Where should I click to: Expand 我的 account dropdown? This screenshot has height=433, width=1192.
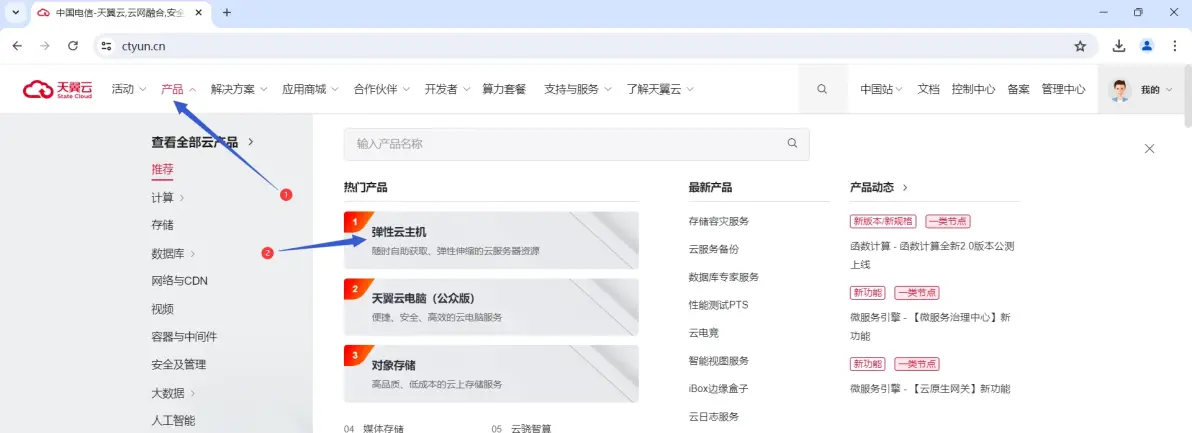(x=1157, y=90)
